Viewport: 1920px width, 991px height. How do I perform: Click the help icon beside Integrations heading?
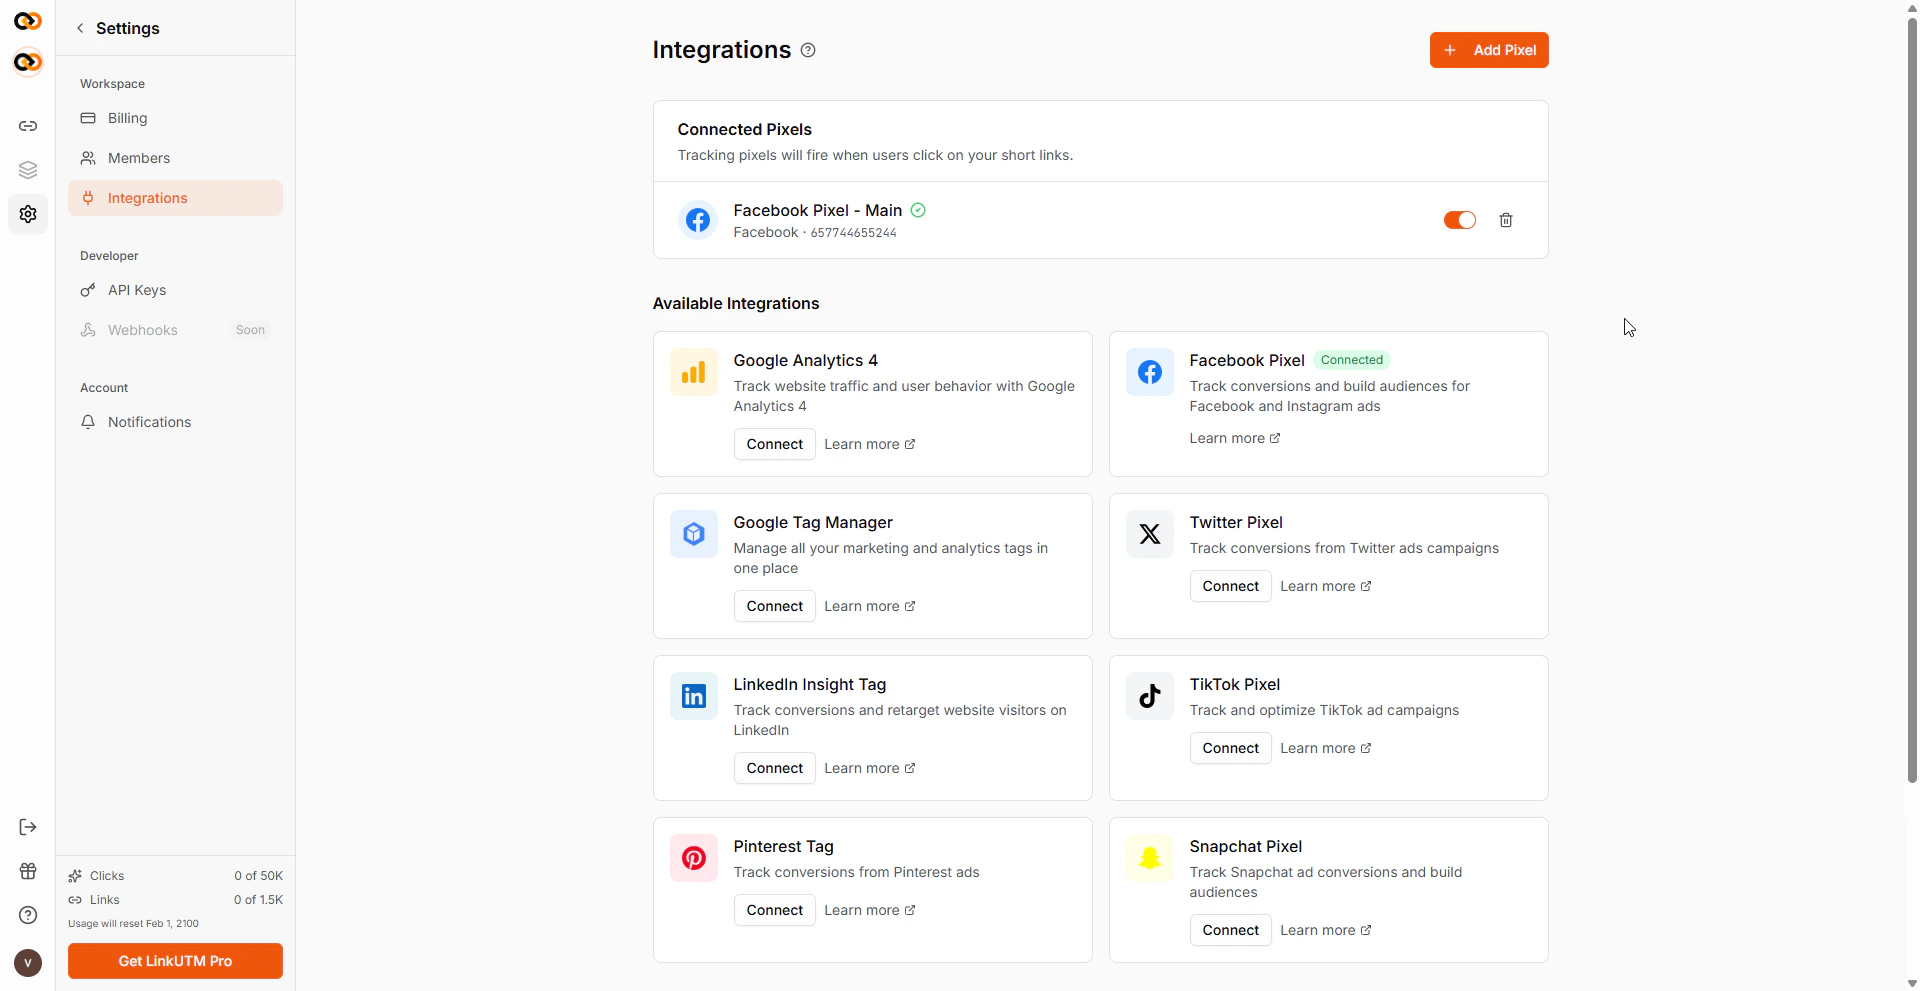(x=808, y=50)
